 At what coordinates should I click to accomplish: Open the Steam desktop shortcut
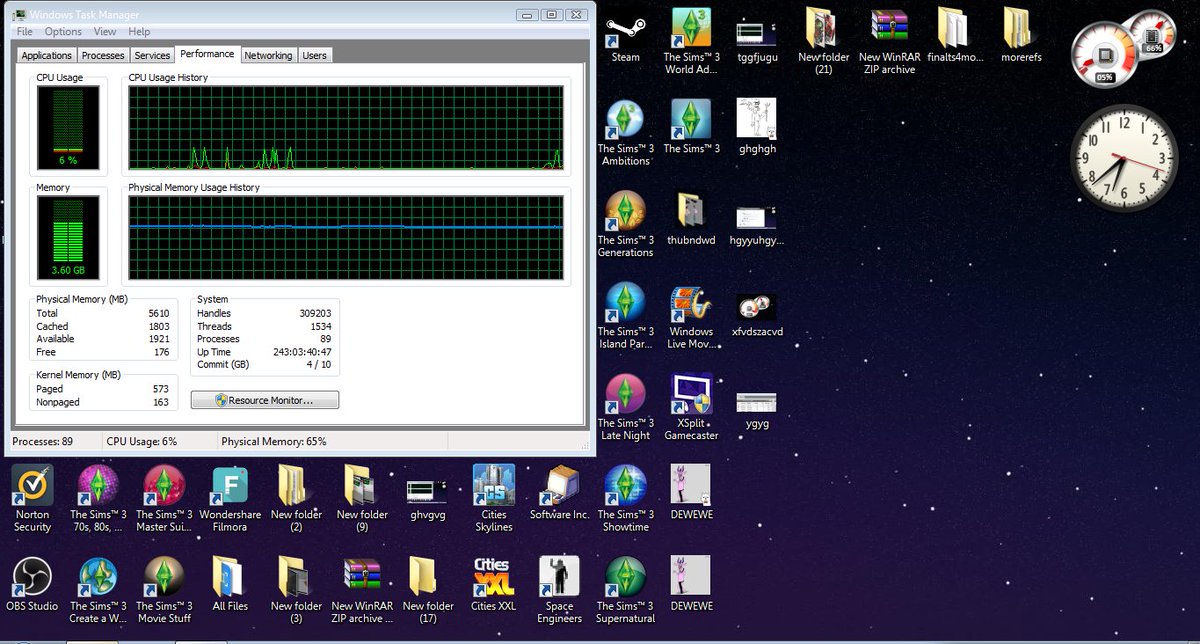[626, 36]
